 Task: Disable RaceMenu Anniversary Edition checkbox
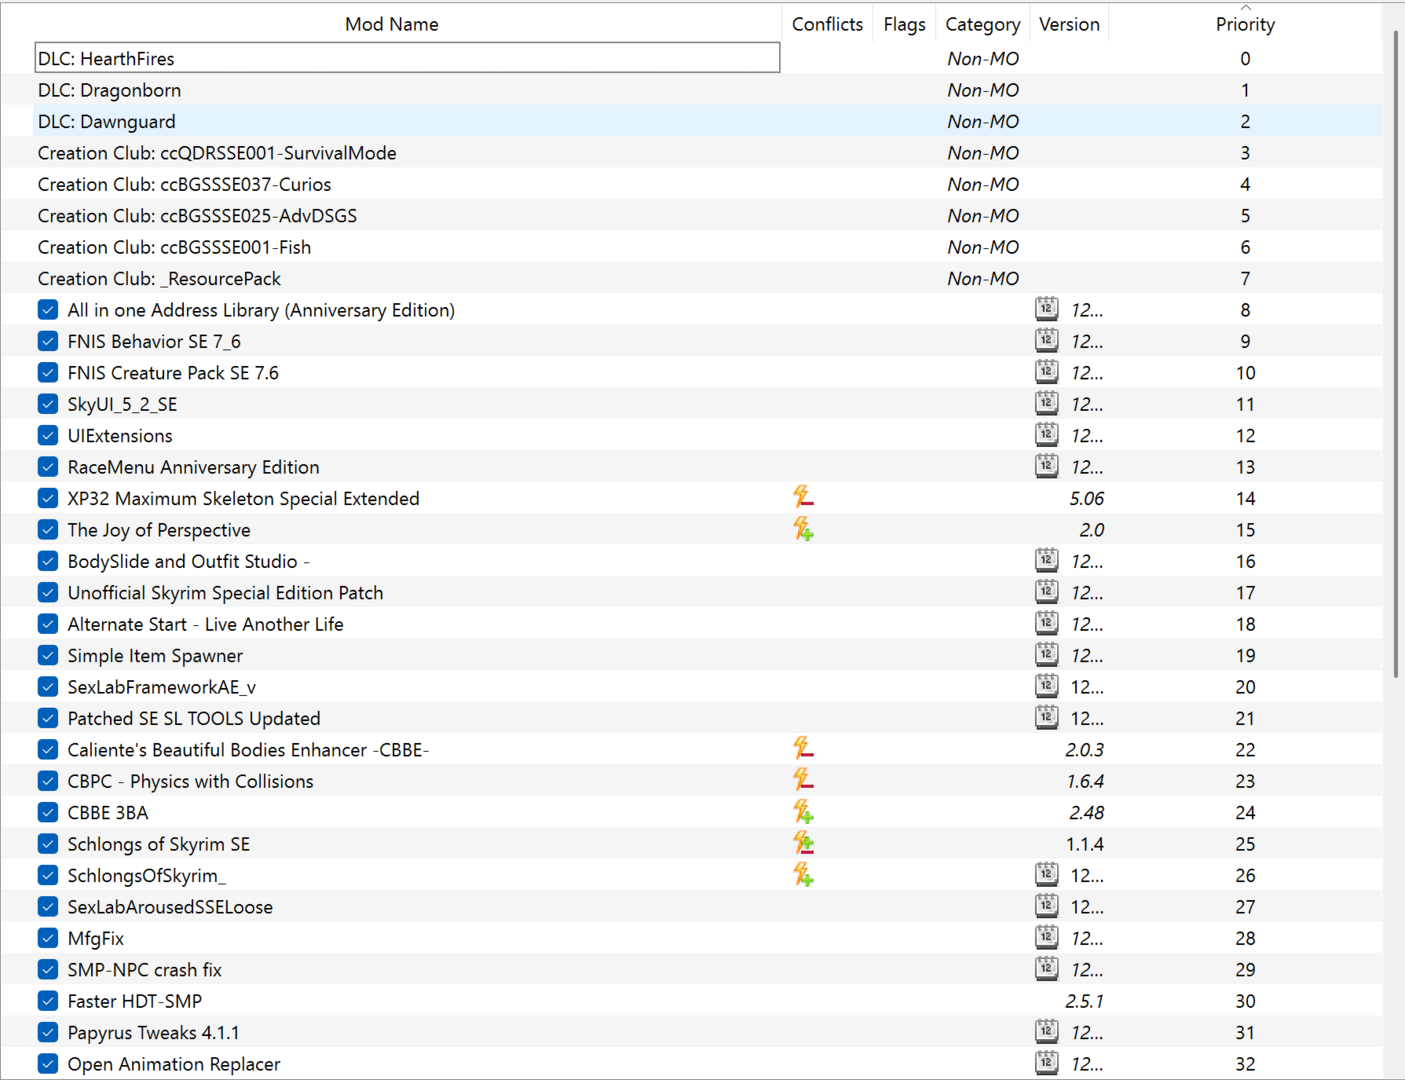click(48, 467)
